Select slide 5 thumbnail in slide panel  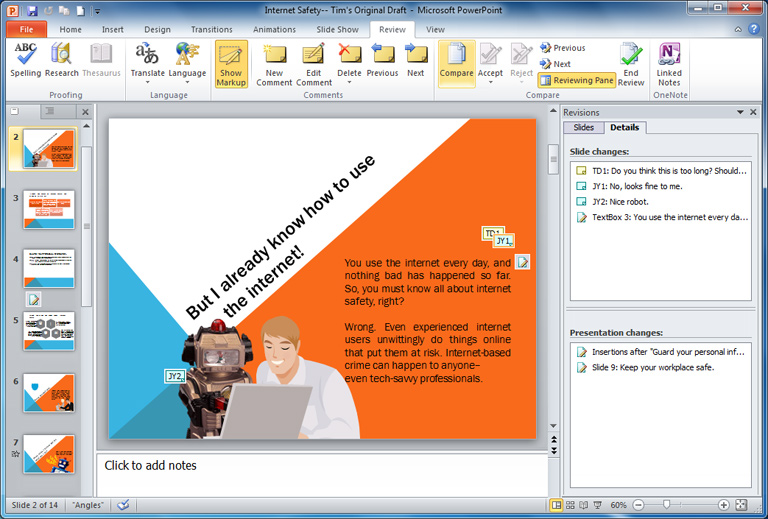click(49, 331)
